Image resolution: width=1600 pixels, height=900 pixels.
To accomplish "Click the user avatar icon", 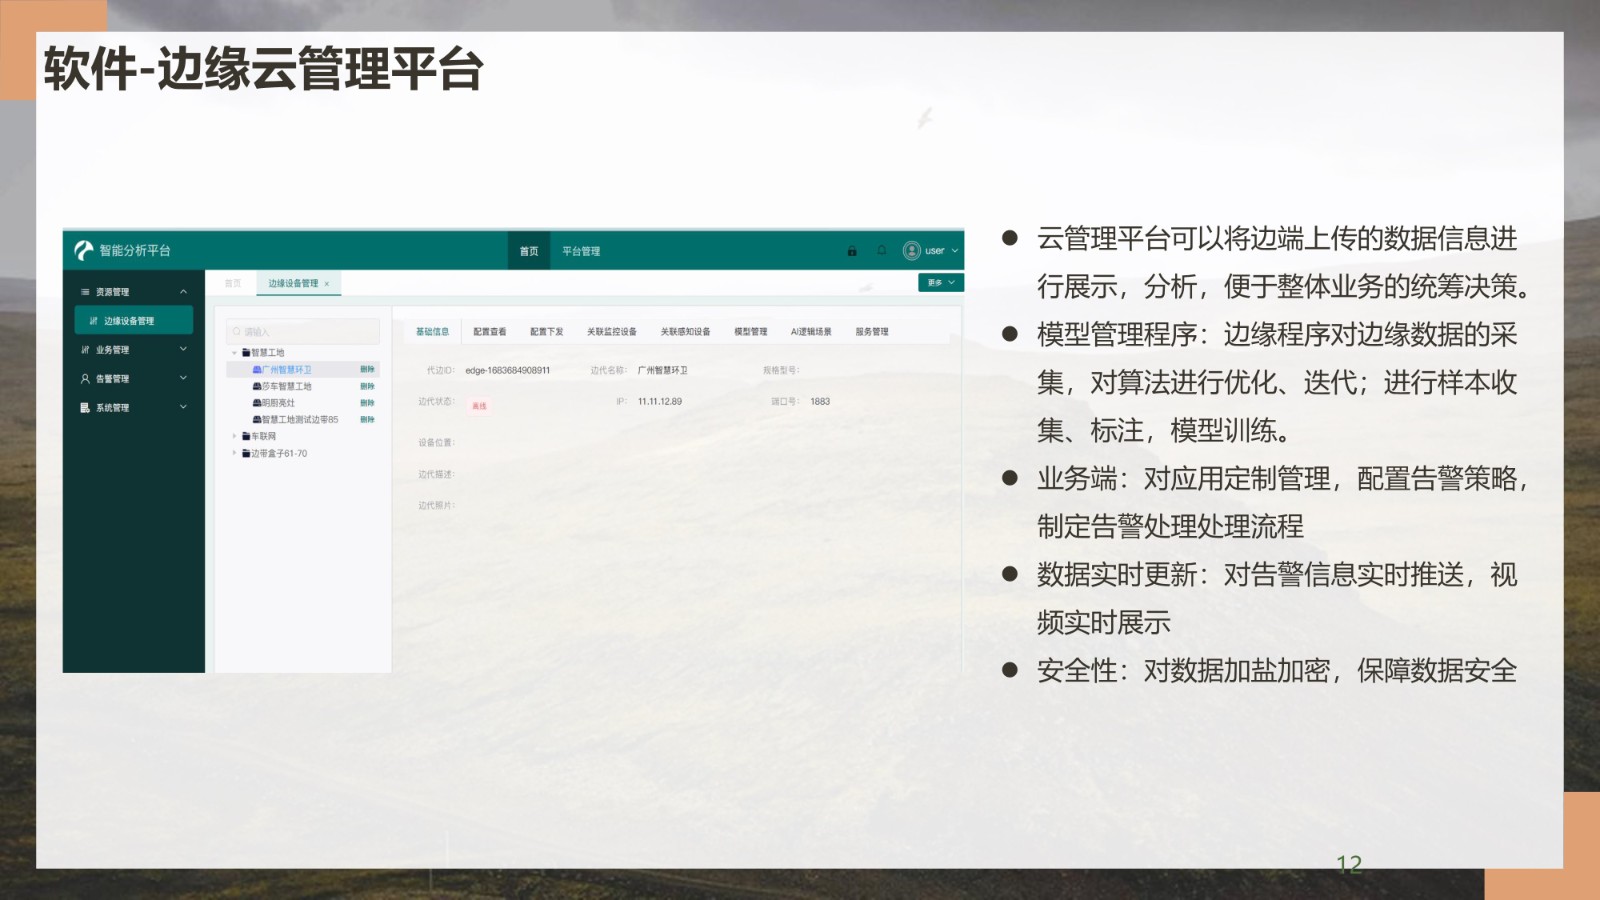I will tap(911, 251).
